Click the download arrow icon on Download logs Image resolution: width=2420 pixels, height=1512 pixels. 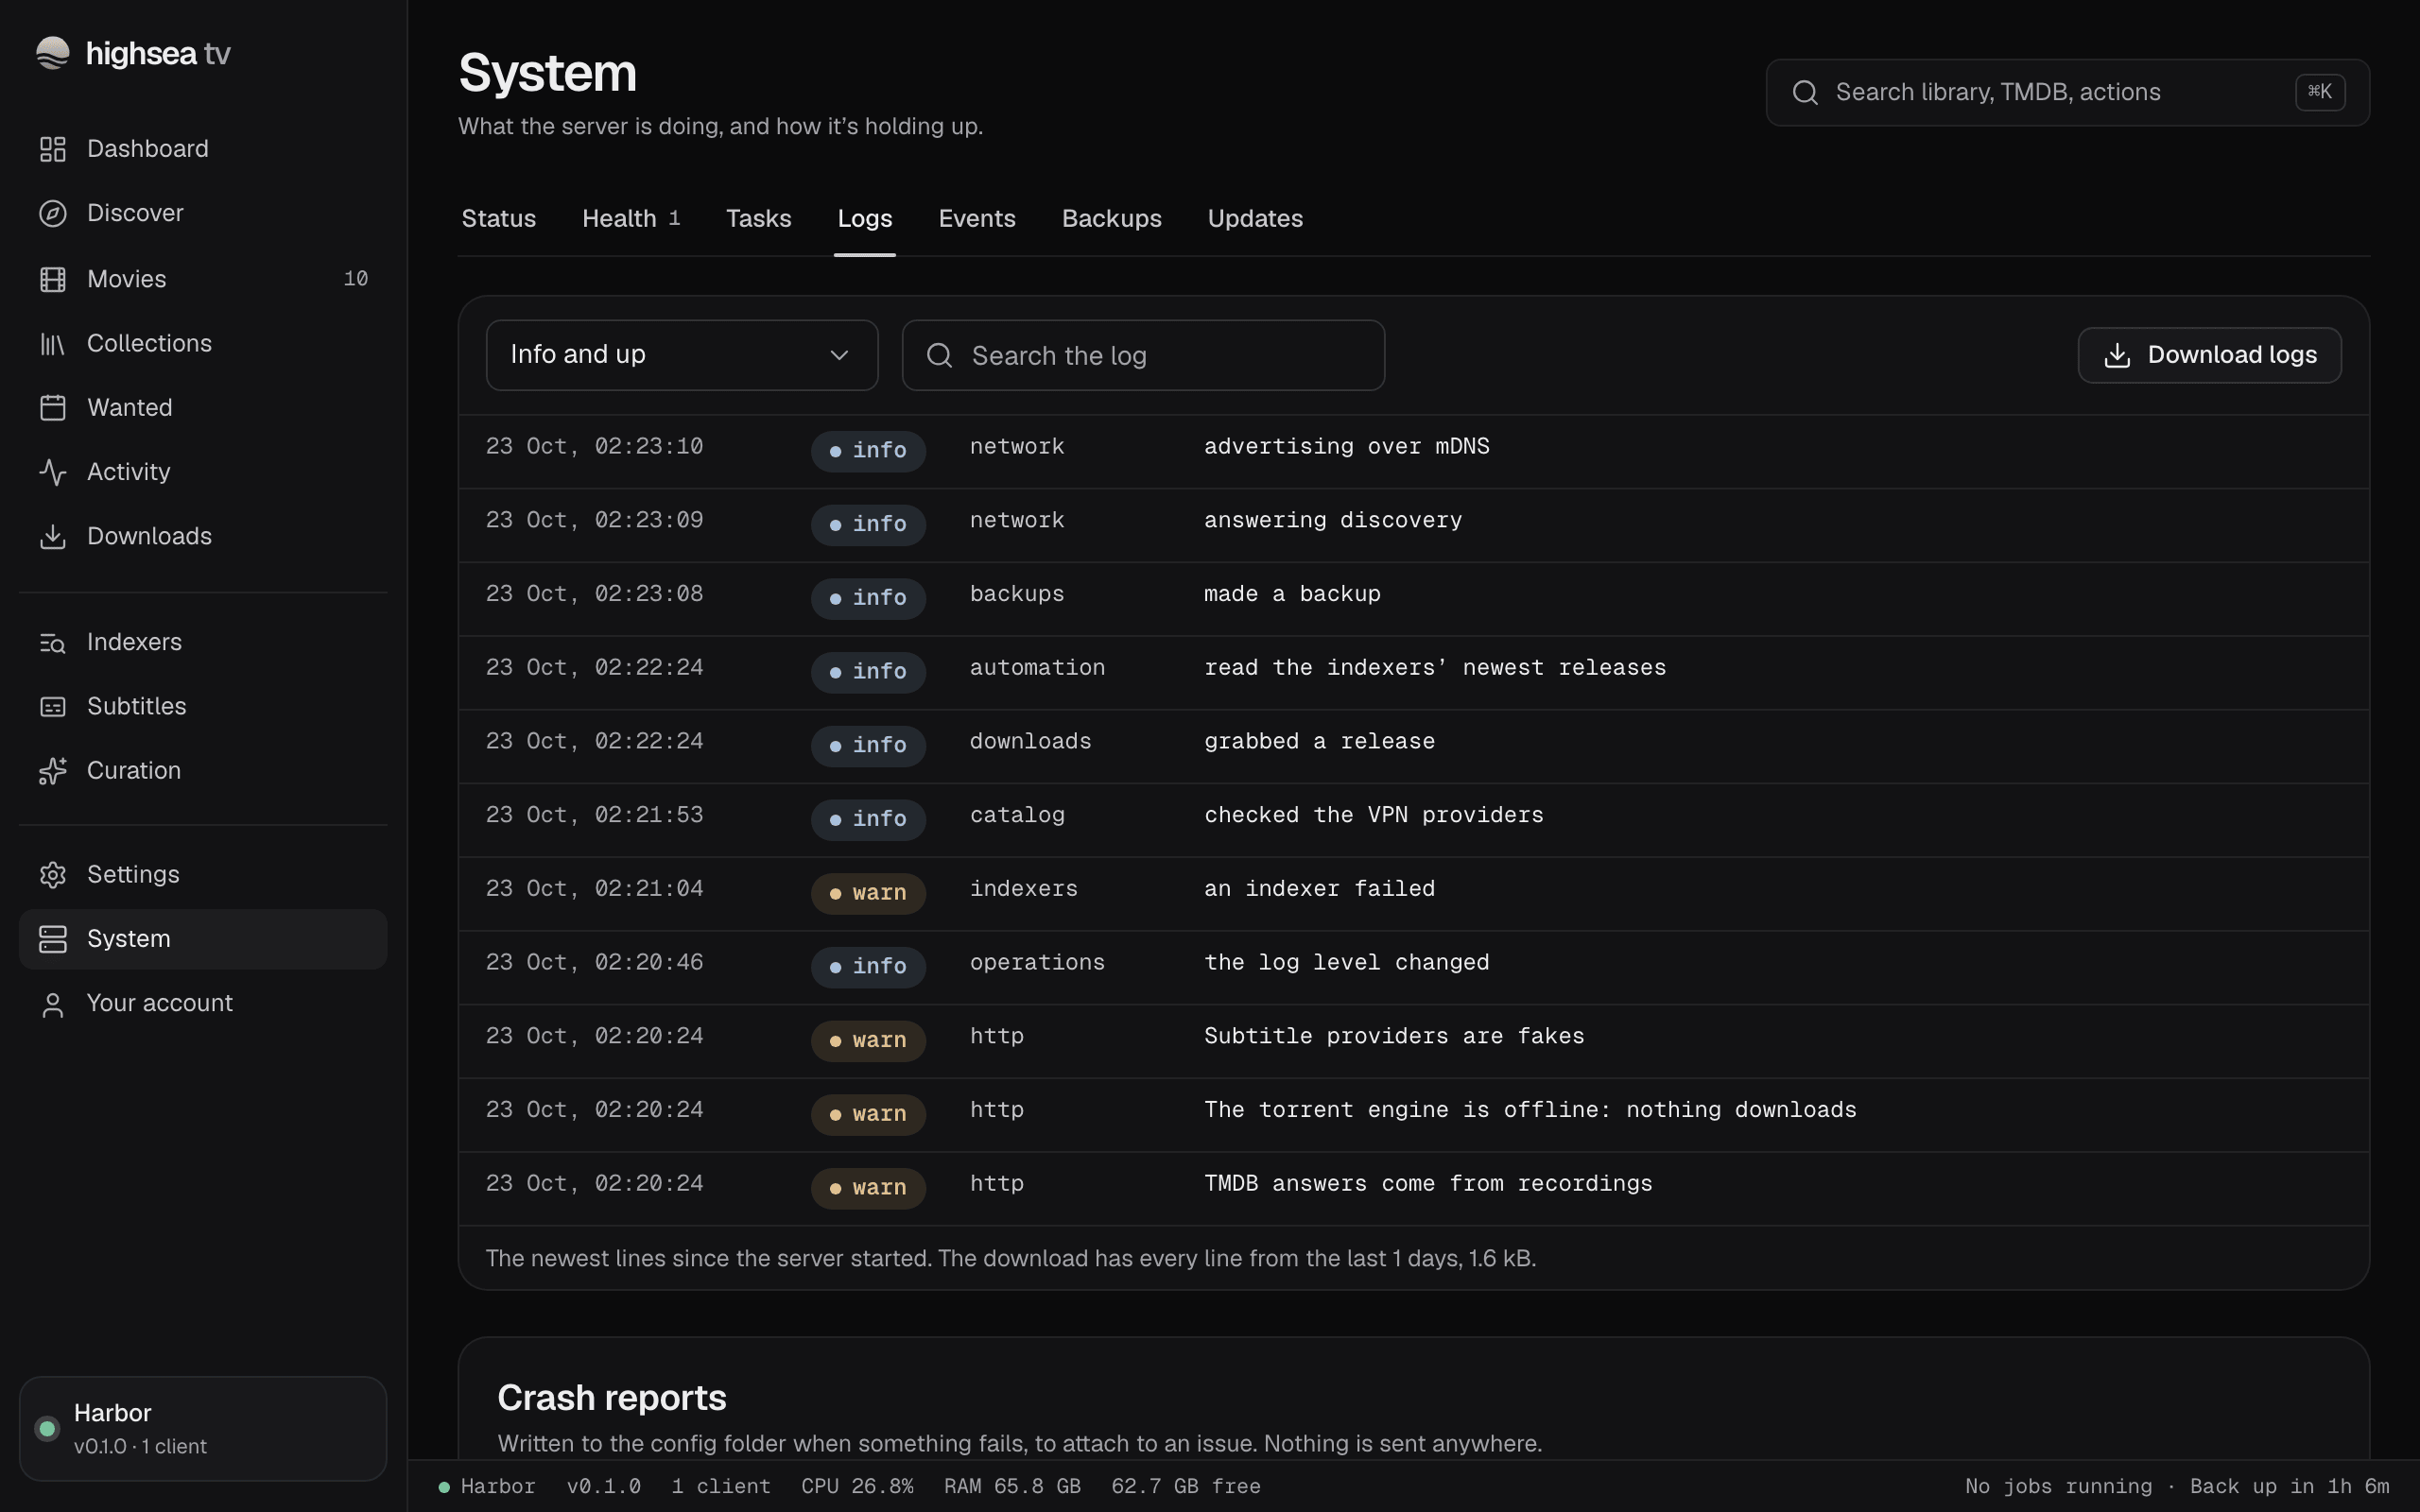coord(2117,355)
